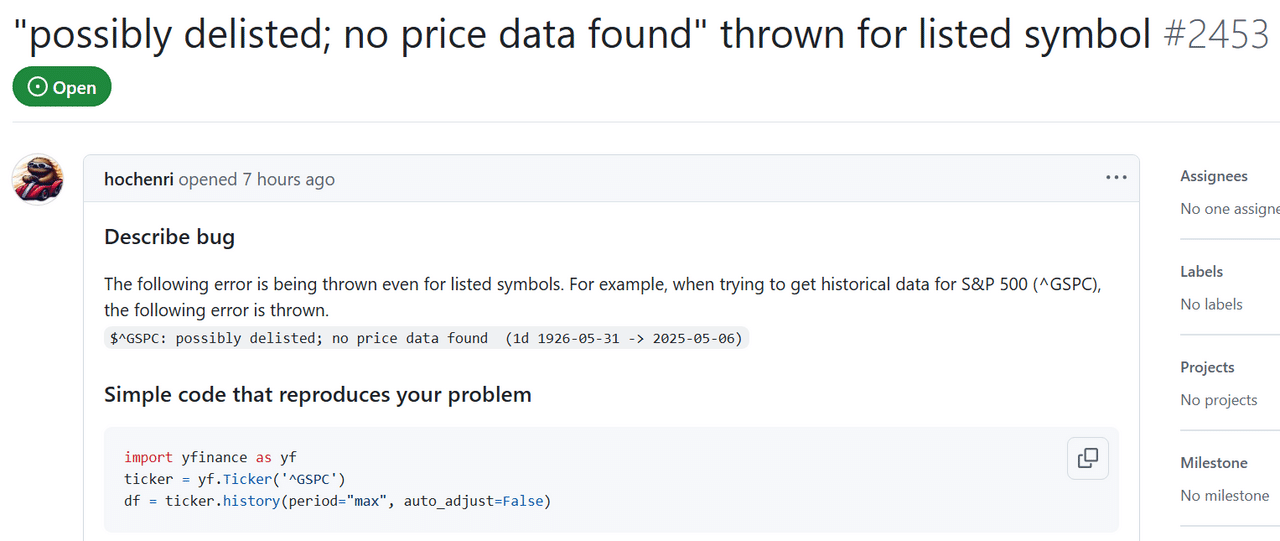
Task: Click the 'No one assigned' text
Action: tap(1230, 208)
